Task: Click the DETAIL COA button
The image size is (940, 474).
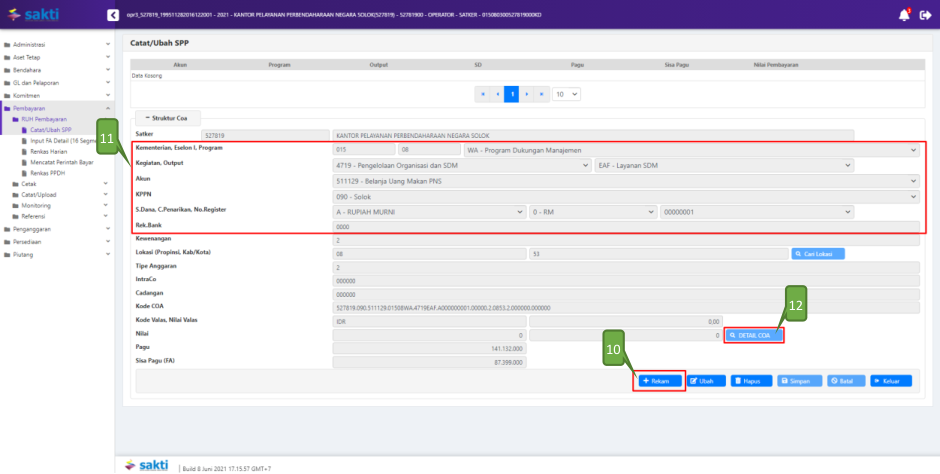Action: (x=755, y=335)
